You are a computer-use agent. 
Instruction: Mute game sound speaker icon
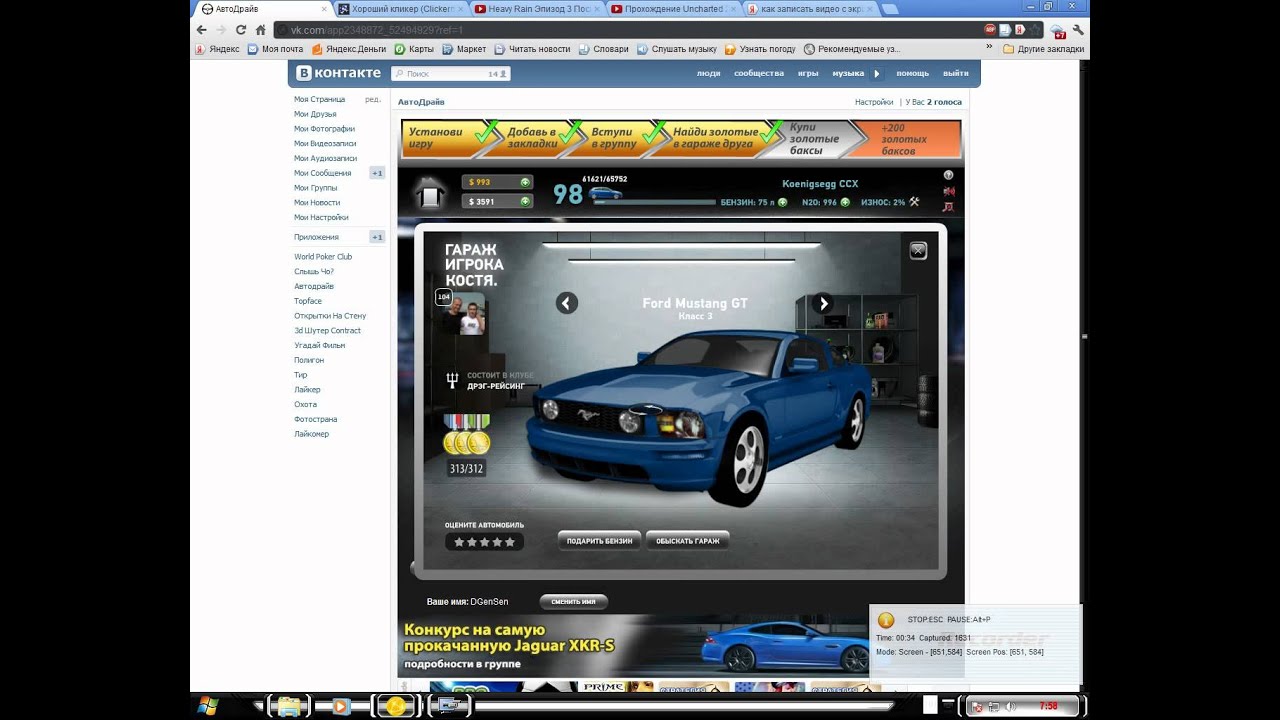pos(949,191)
